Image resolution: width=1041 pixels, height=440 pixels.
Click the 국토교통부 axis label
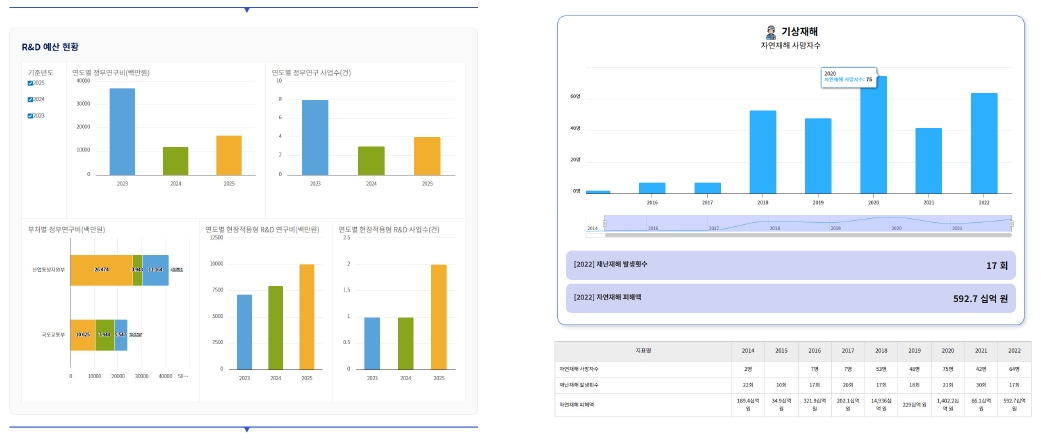53,334
